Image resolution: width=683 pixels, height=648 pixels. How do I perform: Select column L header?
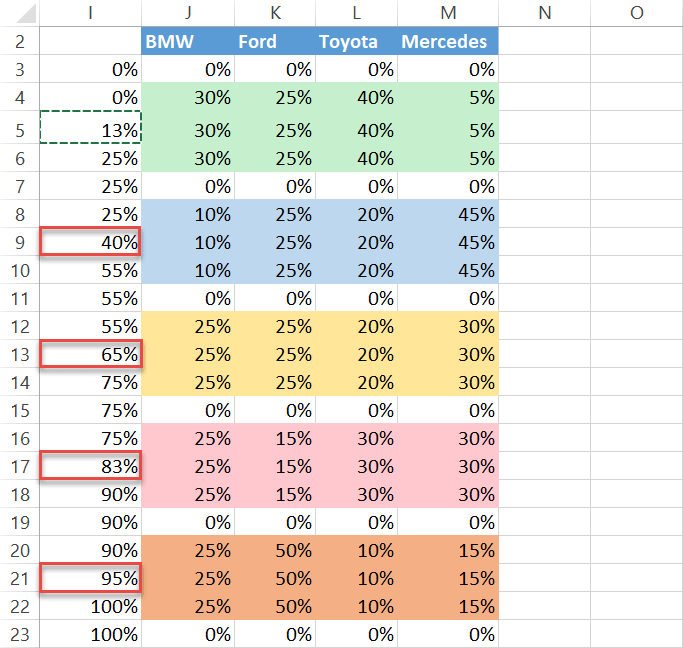(356, 13)
